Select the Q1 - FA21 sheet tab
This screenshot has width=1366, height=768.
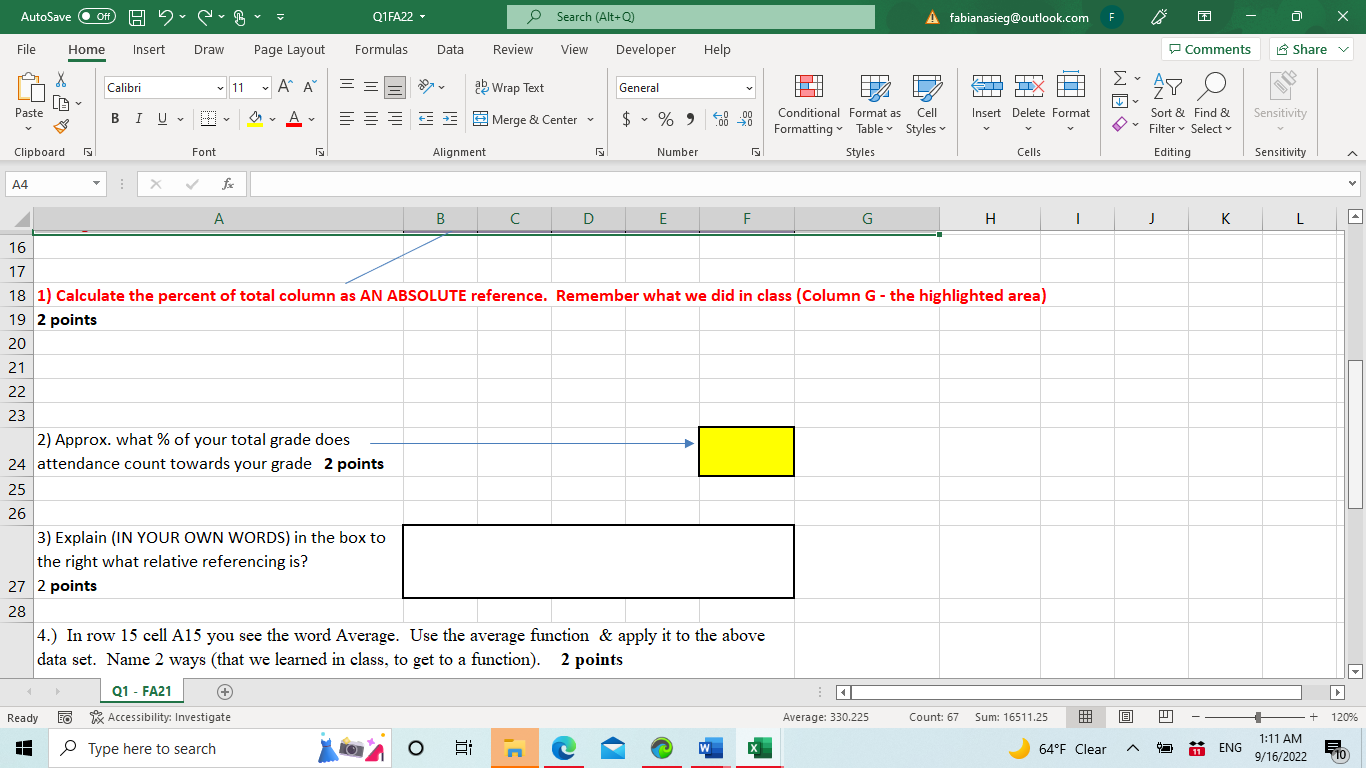coord(142,691)
